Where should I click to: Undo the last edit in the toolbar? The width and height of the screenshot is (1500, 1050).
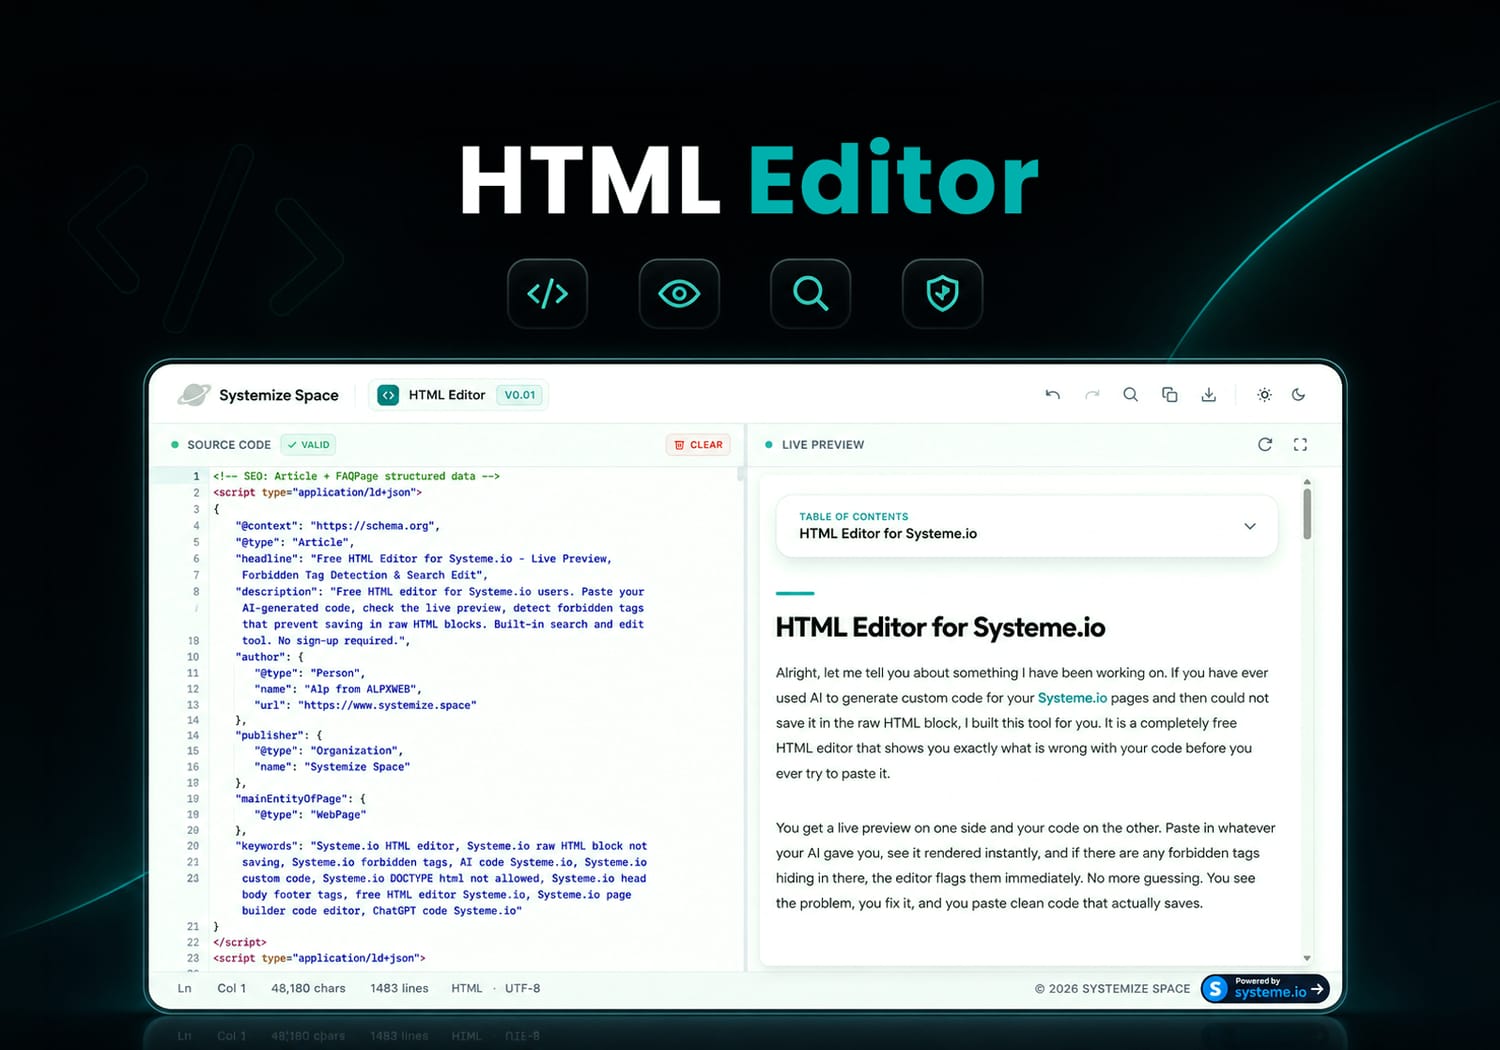pyautogui.click(x=1053, y=395)
